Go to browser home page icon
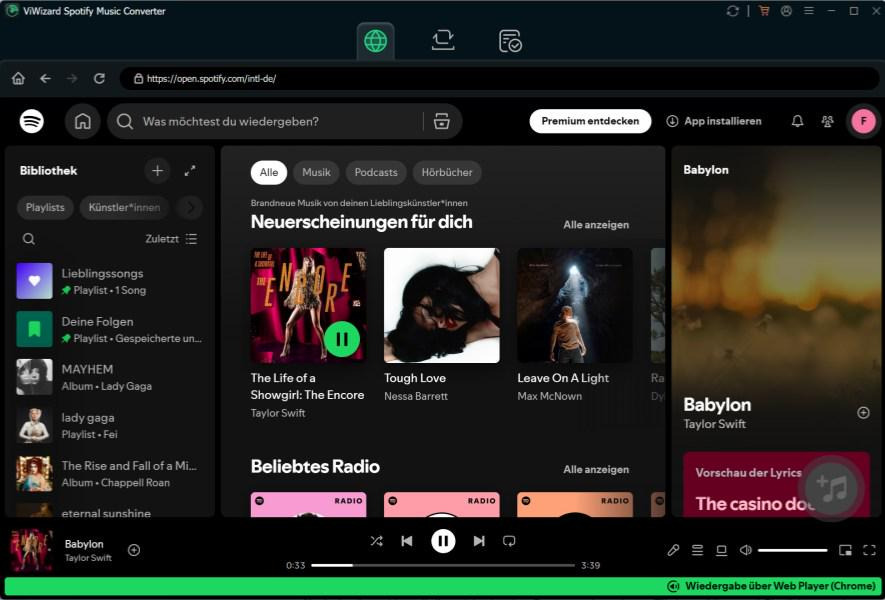The width and height of the screenshot is (885, 600). [x=19, y=78]
